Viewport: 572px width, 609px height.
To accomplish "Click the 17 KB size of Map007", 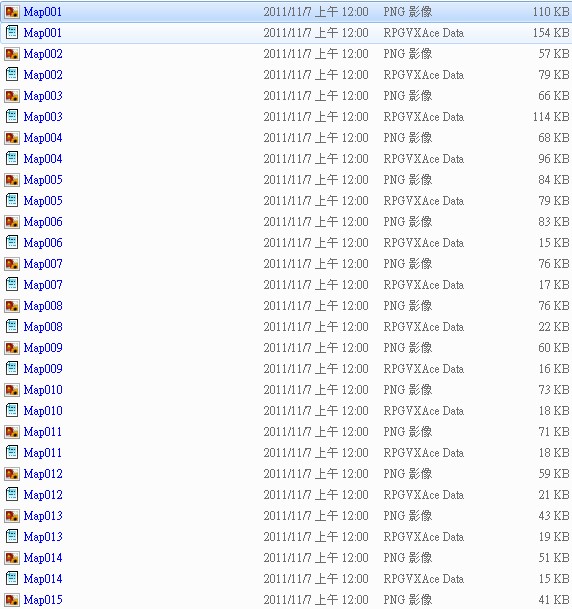I will [x=554, y=284].
